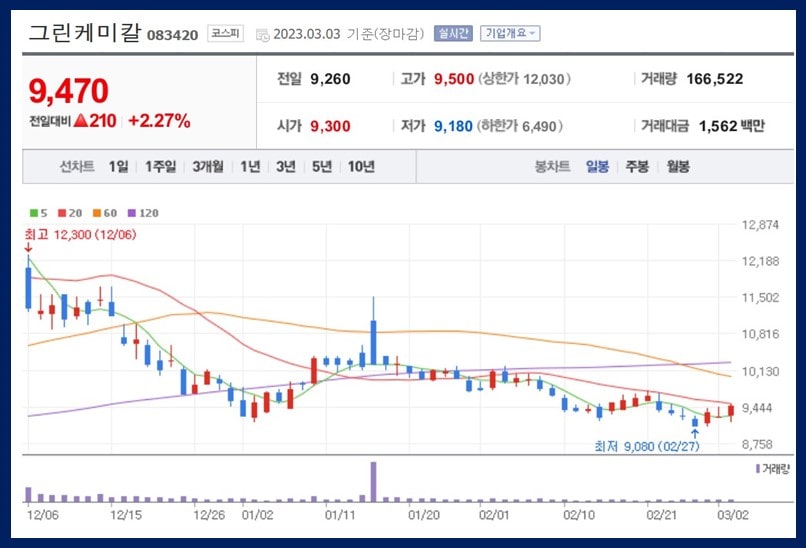Image resolution: width=806 pixels, height=548 pixels.
Task: Click the 시가 value 9,300
Action: pos(331,126)
